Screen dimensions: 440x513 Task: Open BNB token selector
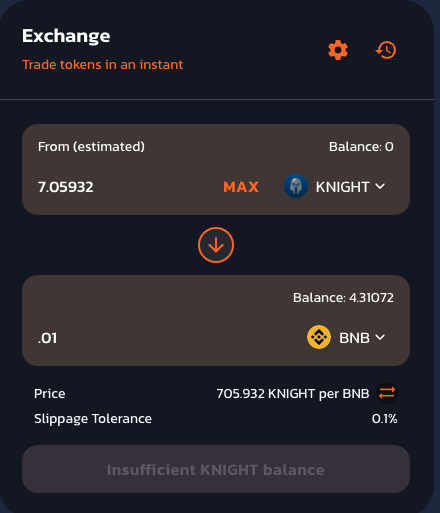[346, 337]
